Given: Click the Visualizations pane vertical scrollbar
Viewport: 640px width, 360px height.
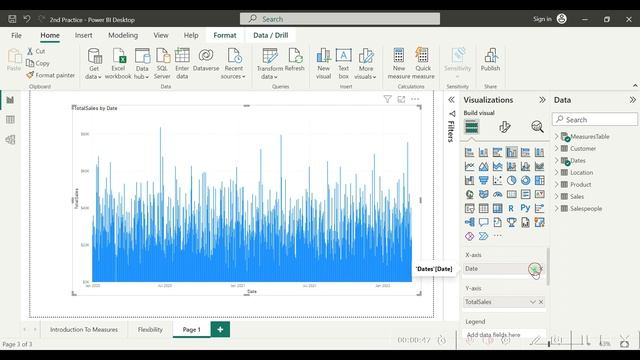Looking at the screenshot, I should pyautogui.click(x=548, y=267).
